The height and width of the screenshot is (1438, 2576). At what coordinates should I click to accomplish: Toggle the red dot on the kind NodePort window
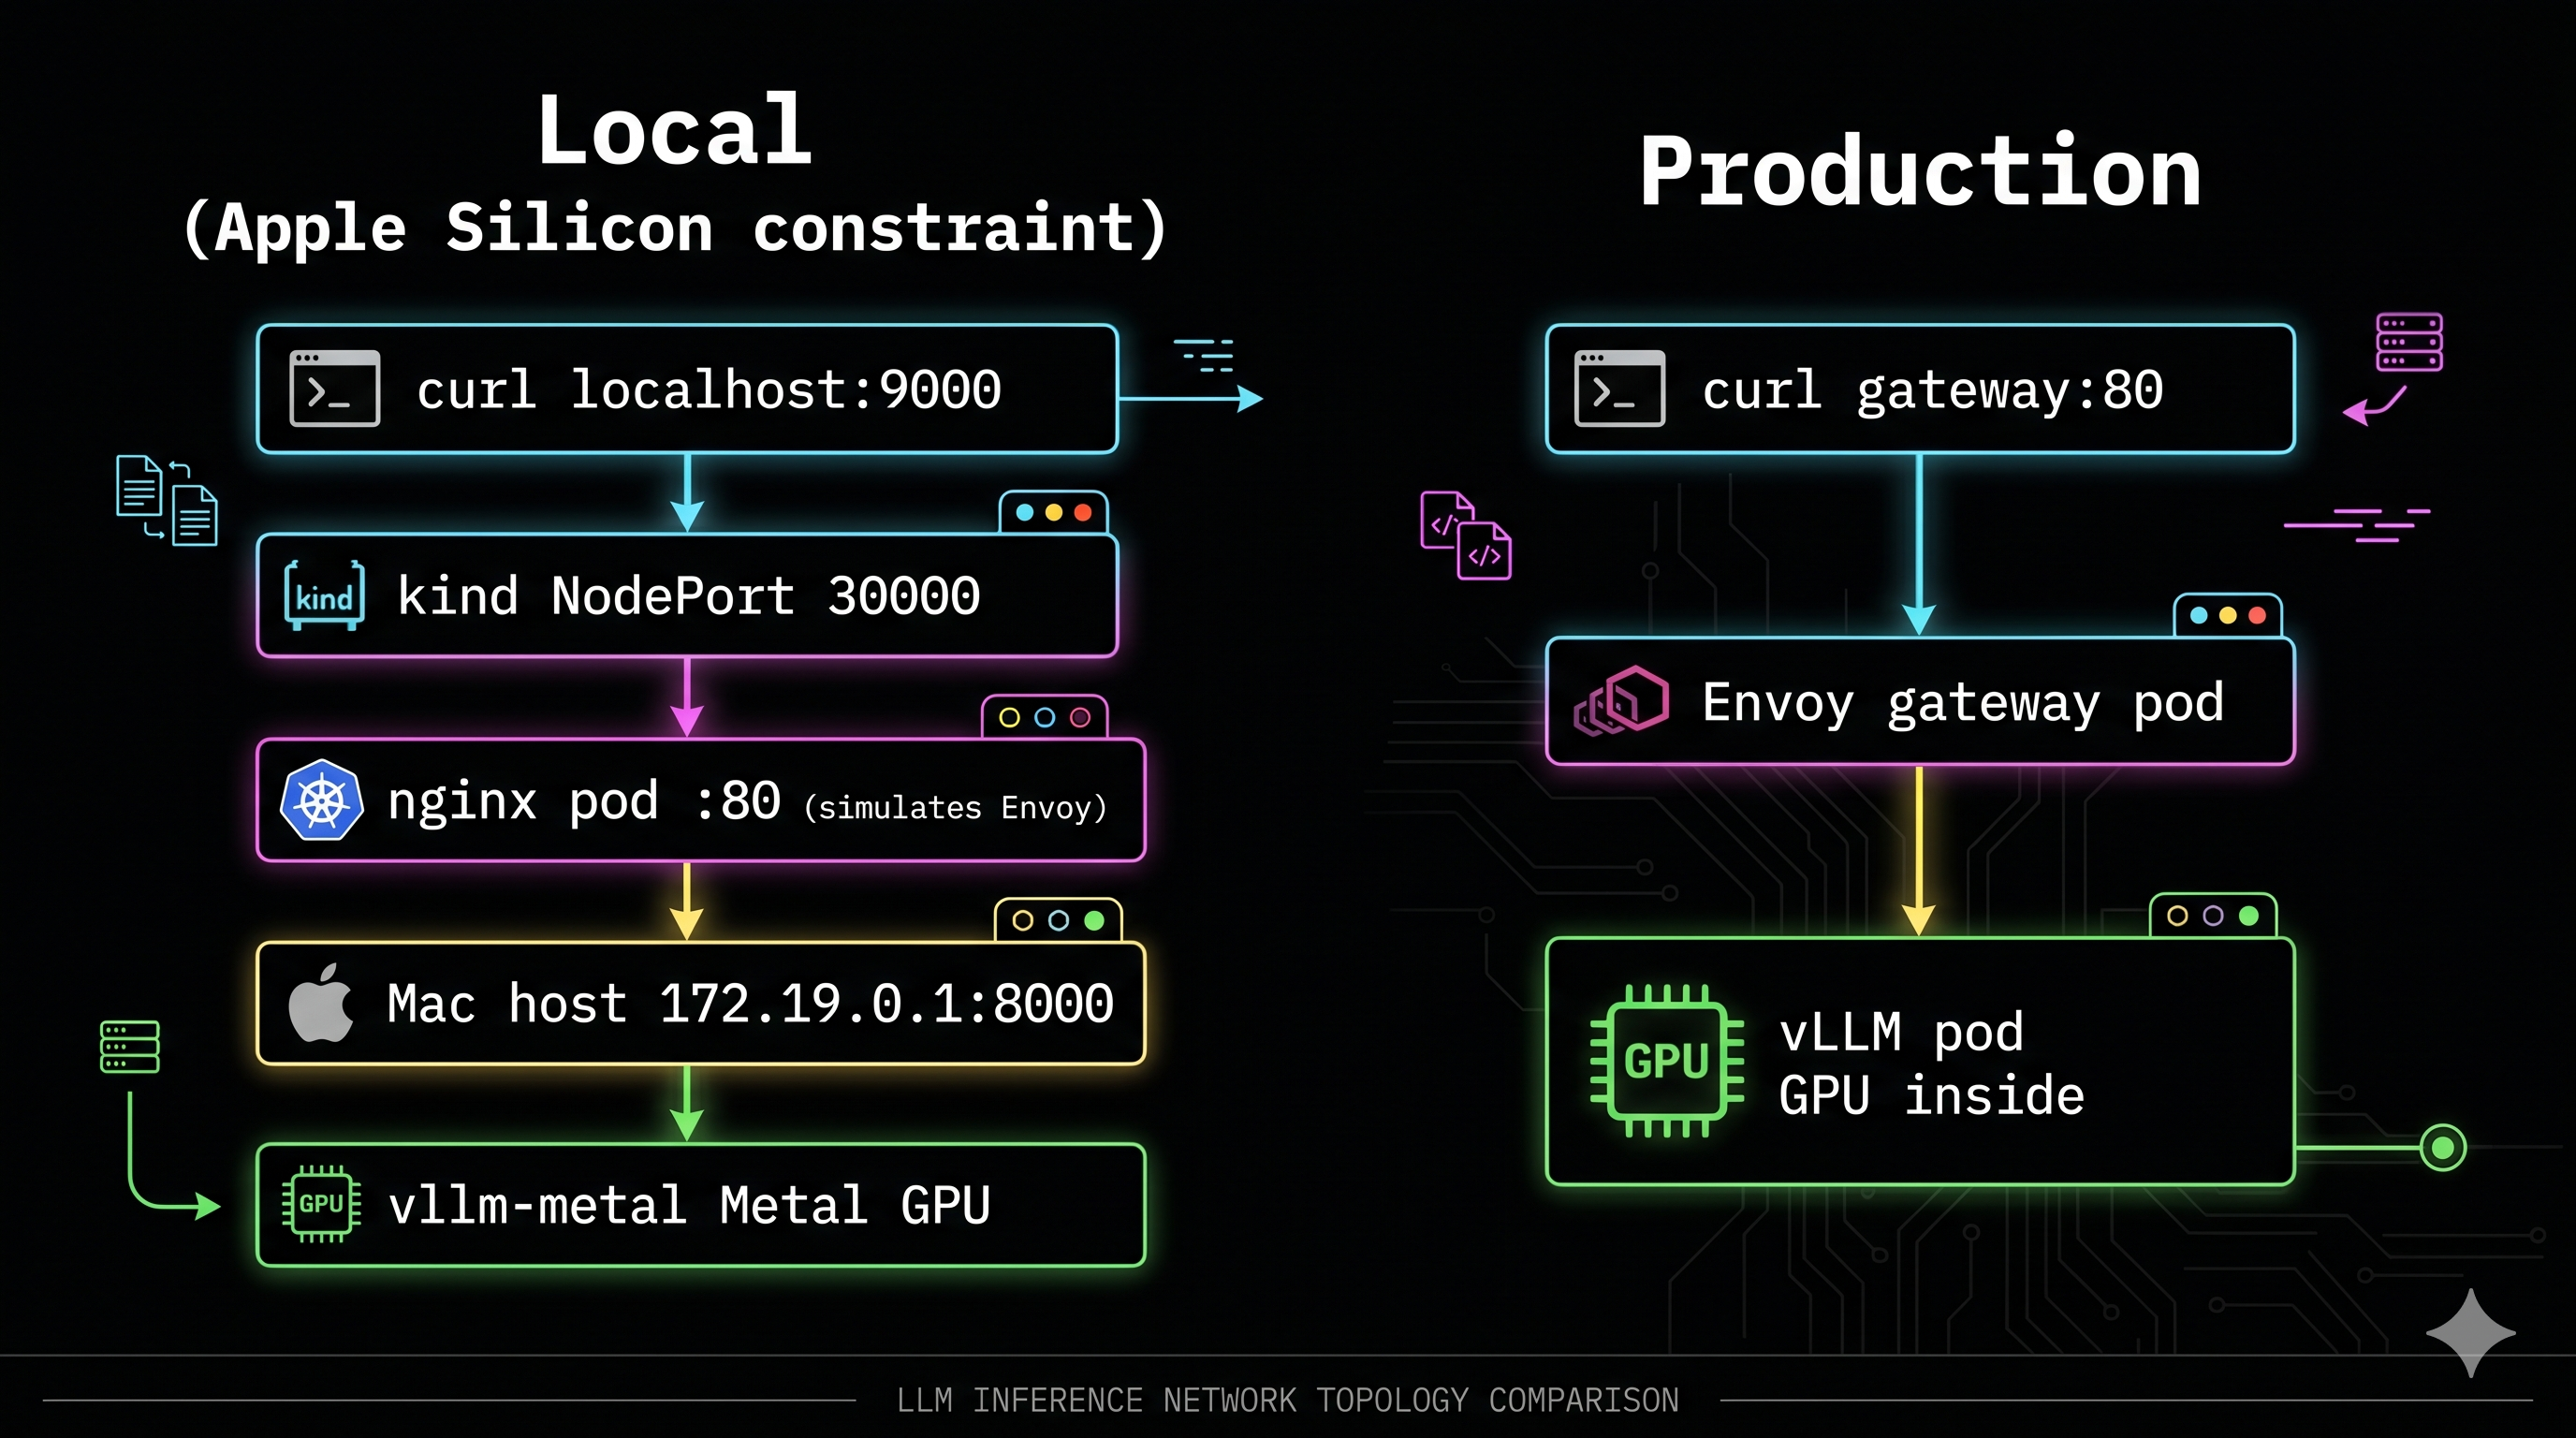coord(1081,510)
